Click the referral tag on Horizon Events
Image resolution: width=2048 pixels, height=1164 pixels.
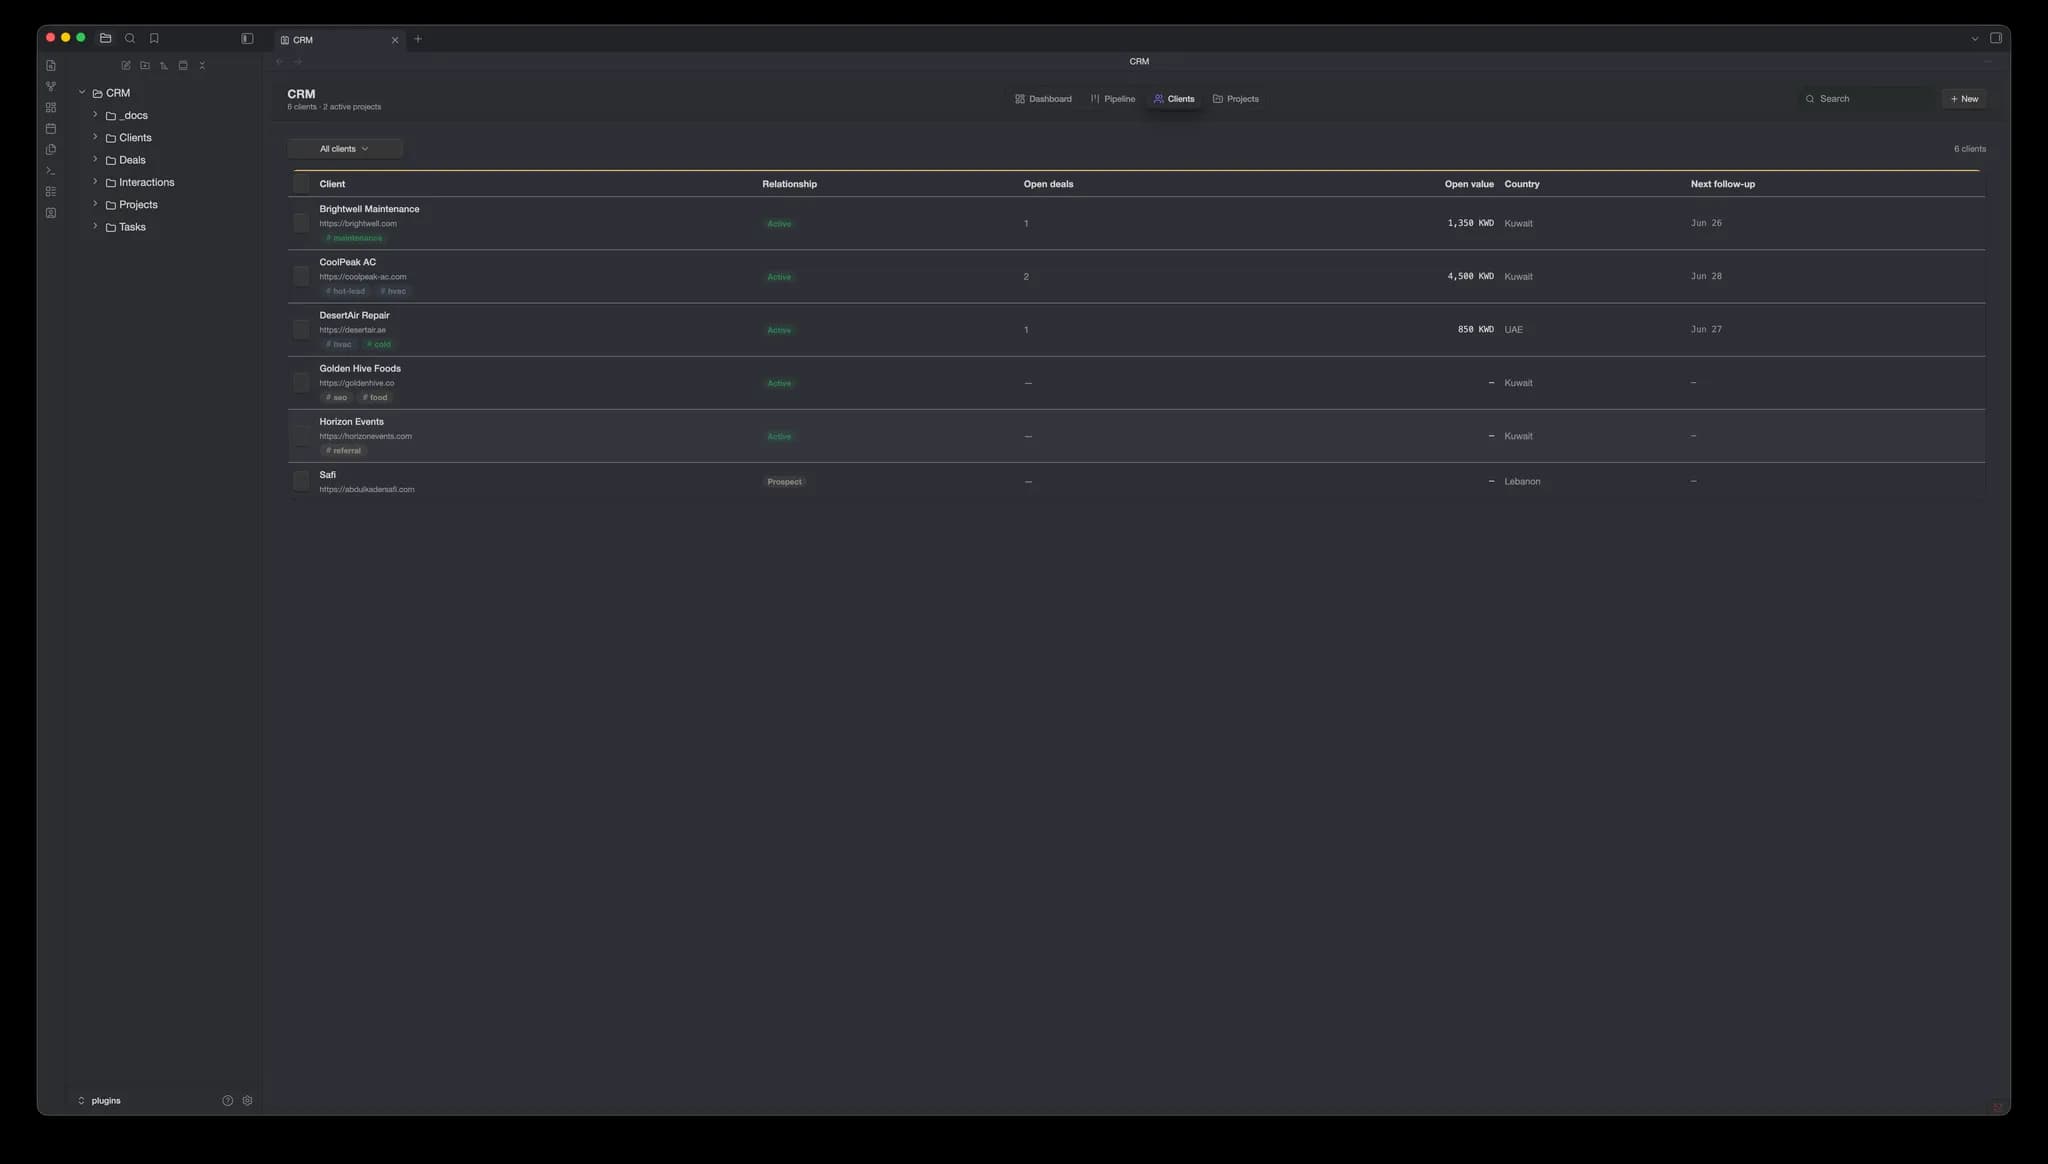tap(343, 451)
